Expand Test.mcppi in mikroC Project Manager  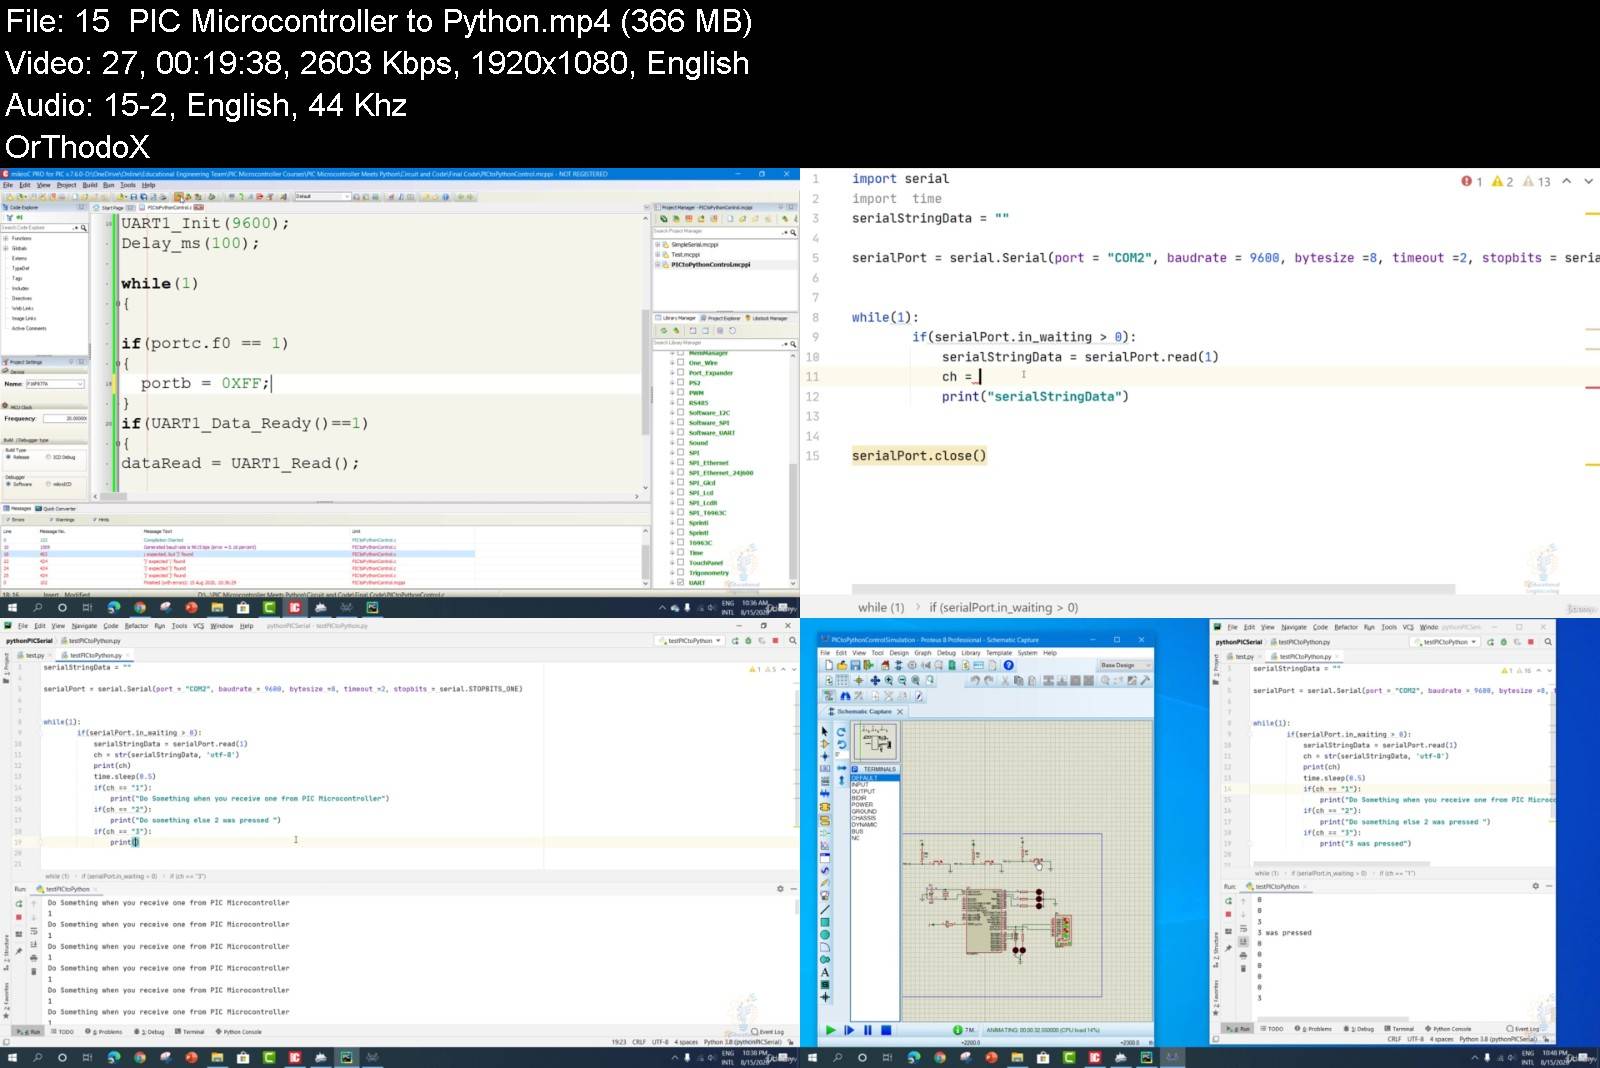(657, 255)
